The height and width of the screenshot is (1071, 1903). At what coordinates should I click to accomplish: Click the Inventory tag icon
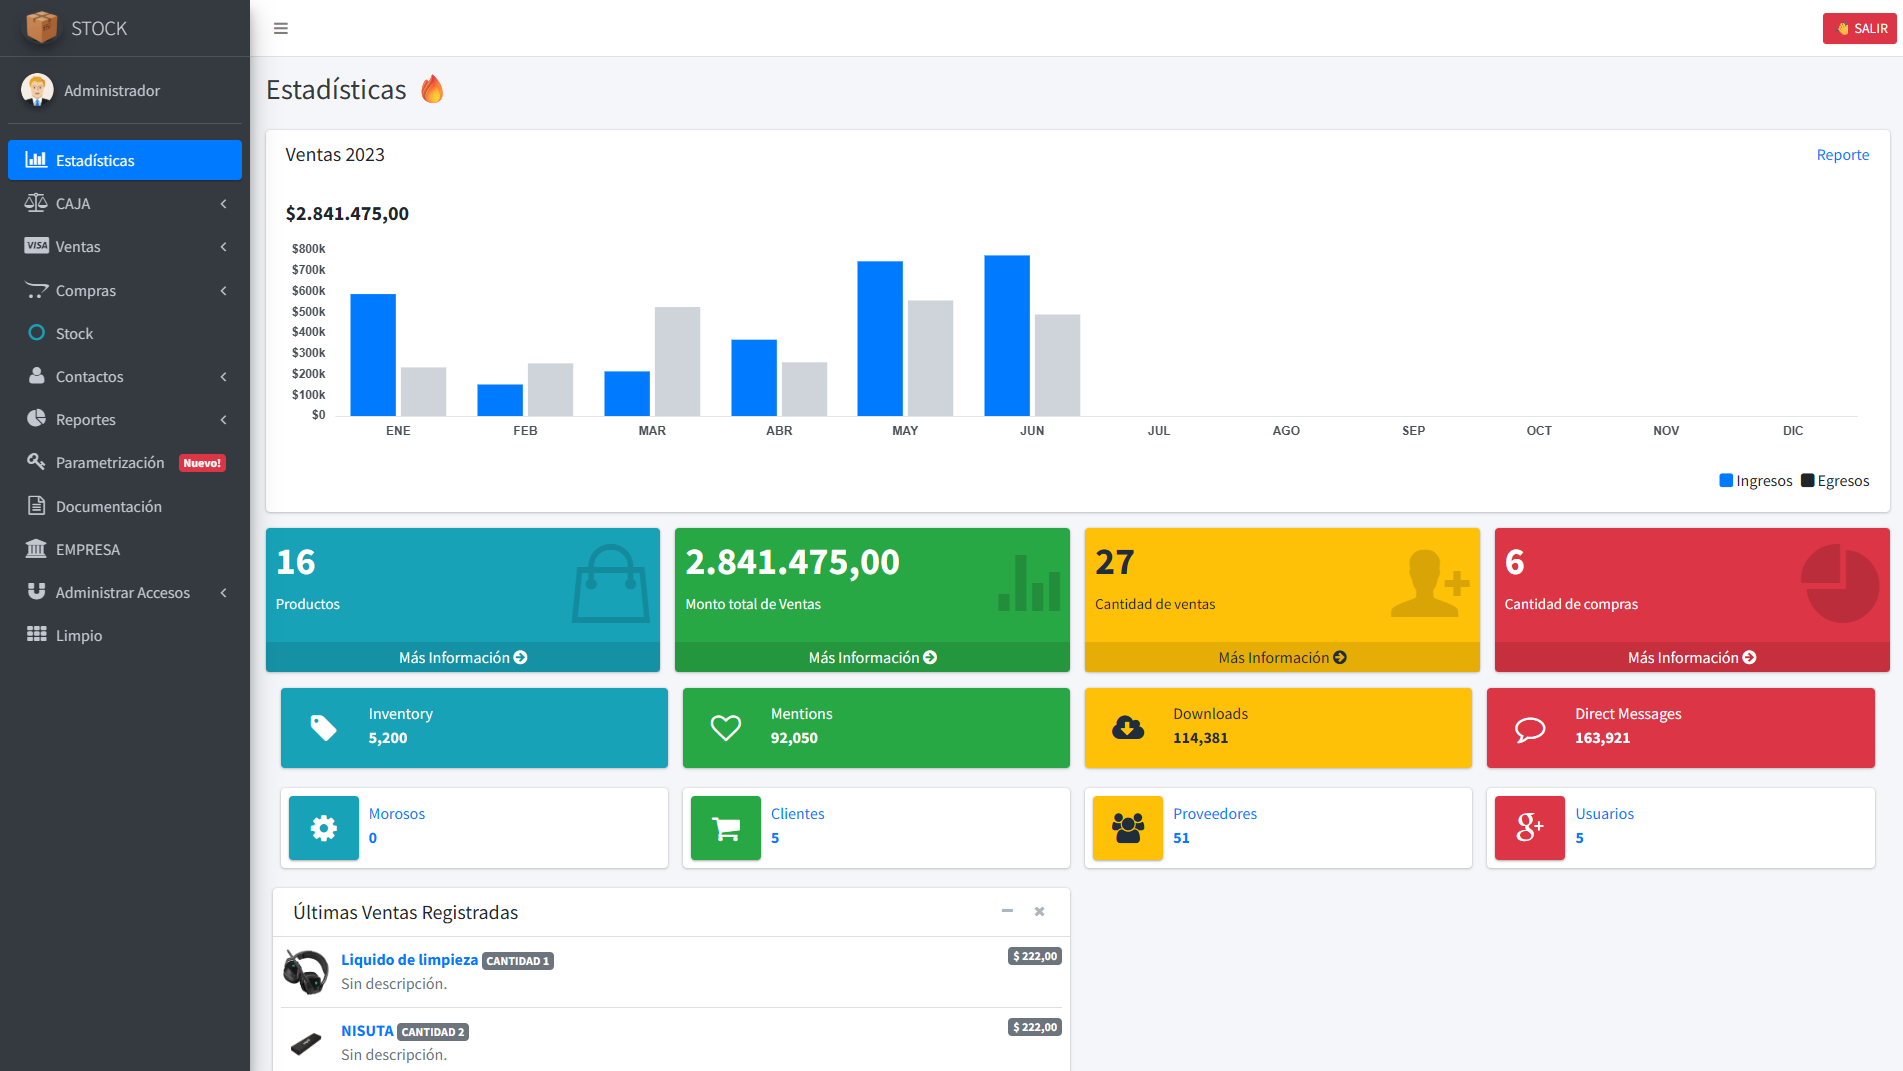click(323, 728)
